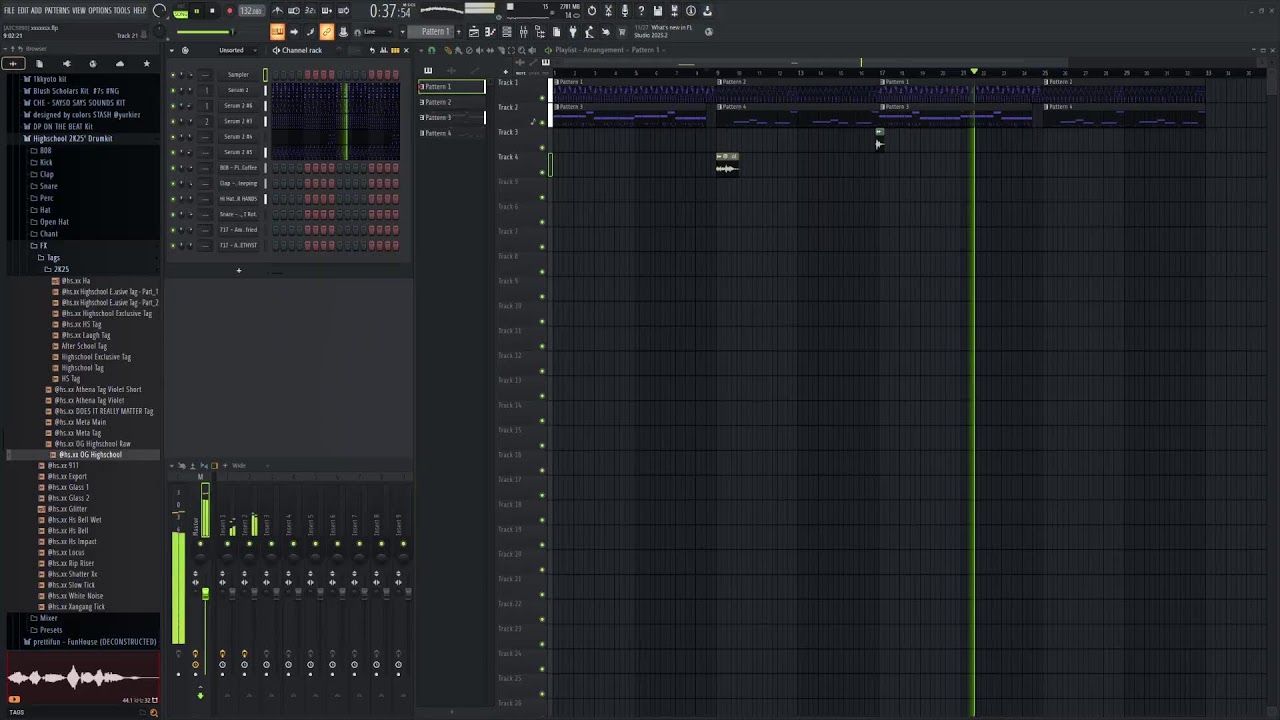
Task: Click the record button in transport
Action: (x=229, y=11)
